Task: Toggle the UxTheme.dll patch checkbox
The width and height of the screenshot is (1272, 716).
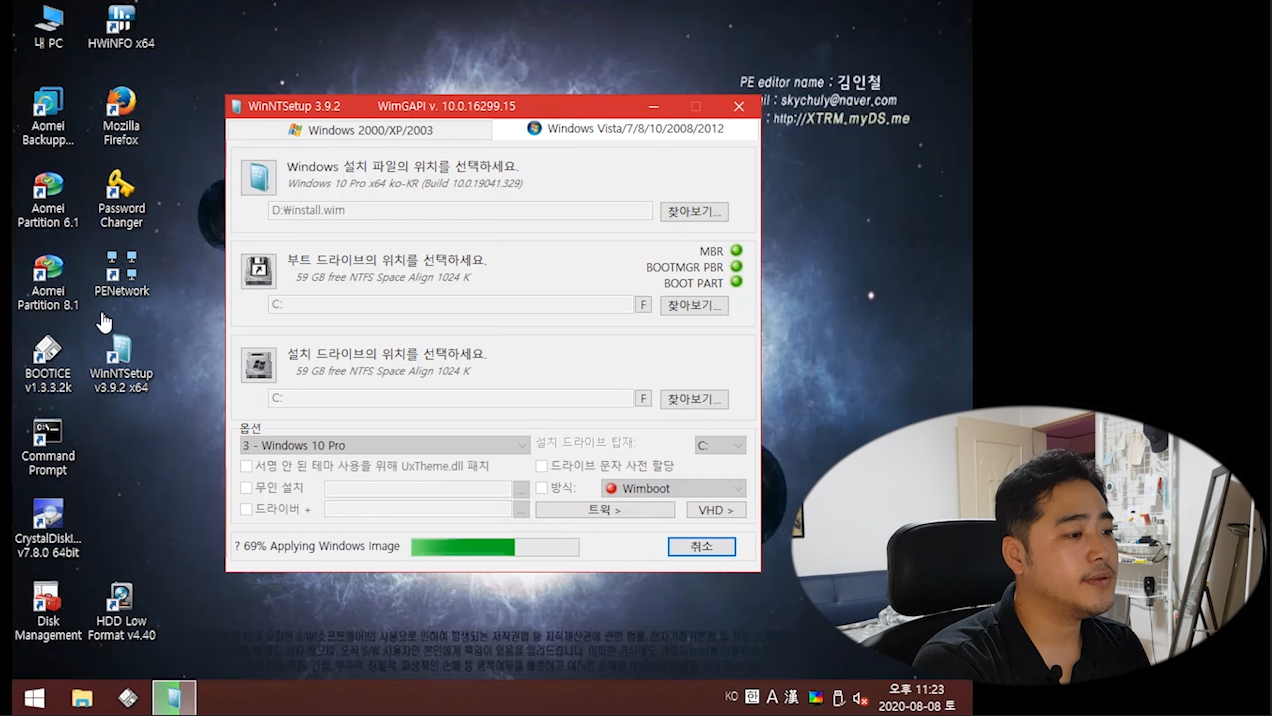Action: [246, 466]
